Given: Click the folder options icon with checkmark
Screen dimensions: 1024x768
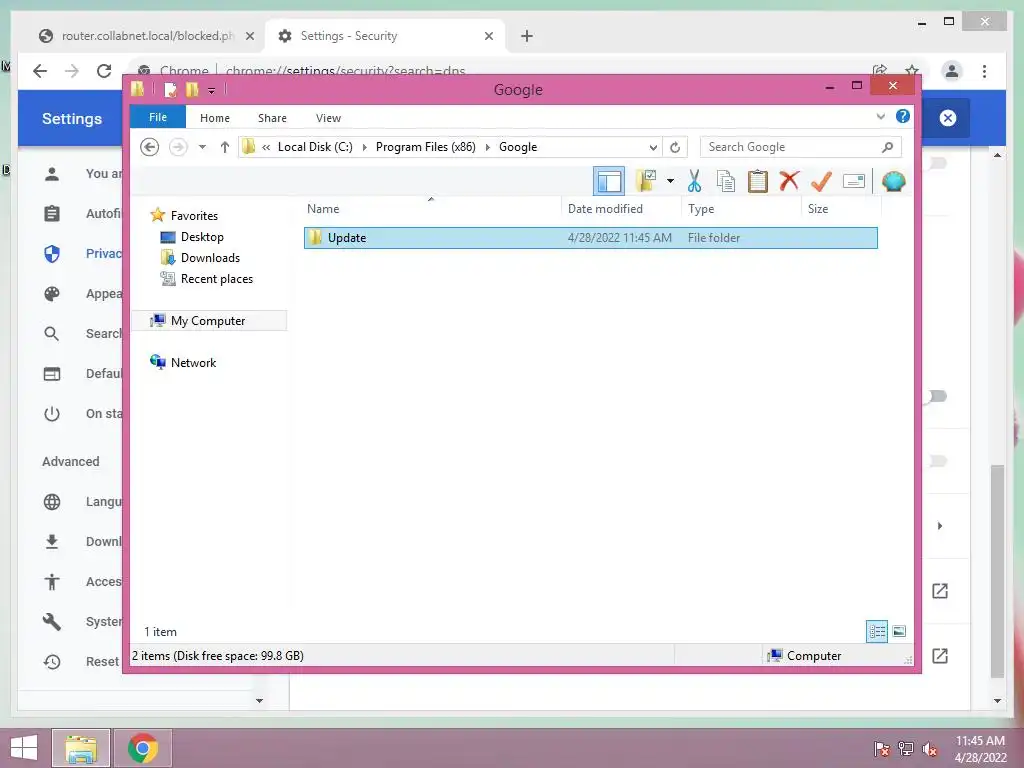Looking at the screenshot, I should tap(646, 181).
